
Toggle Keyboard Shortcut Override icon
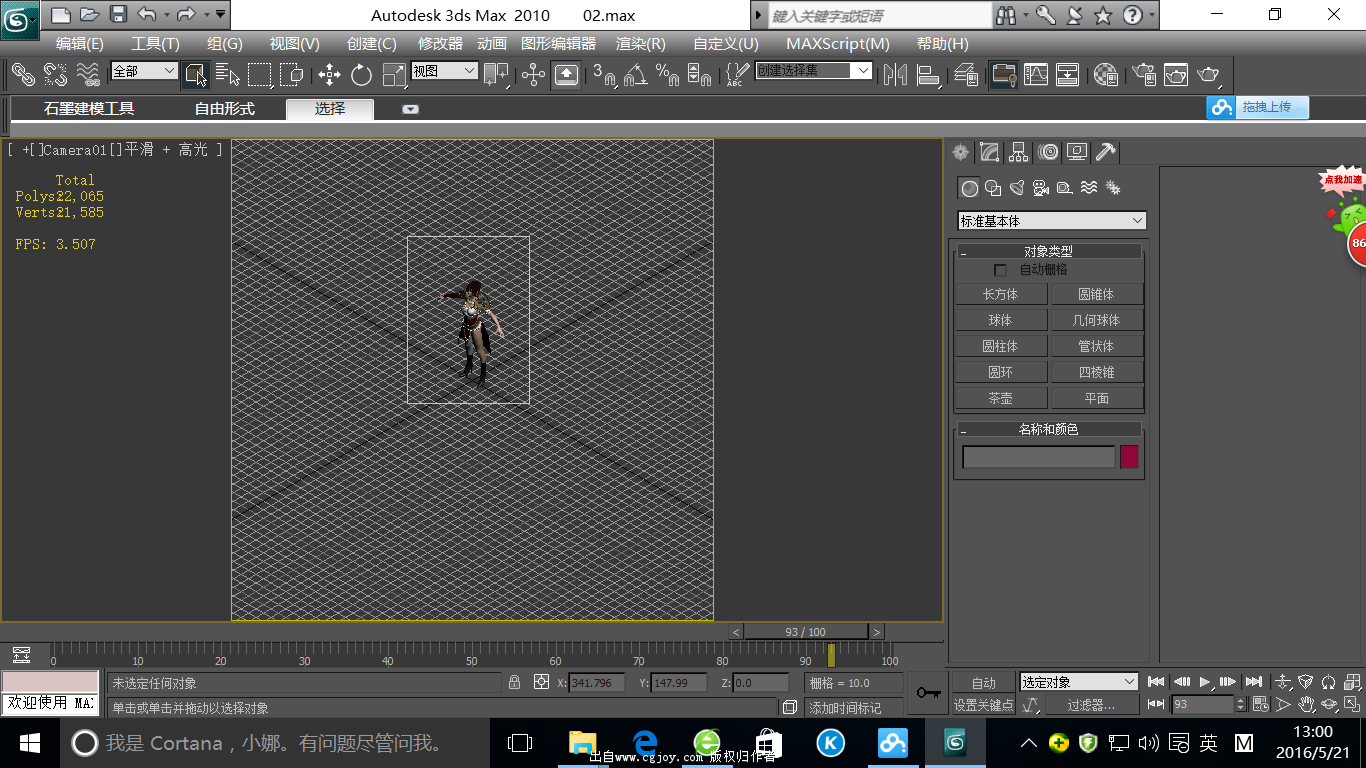click(x=566, y=74)
